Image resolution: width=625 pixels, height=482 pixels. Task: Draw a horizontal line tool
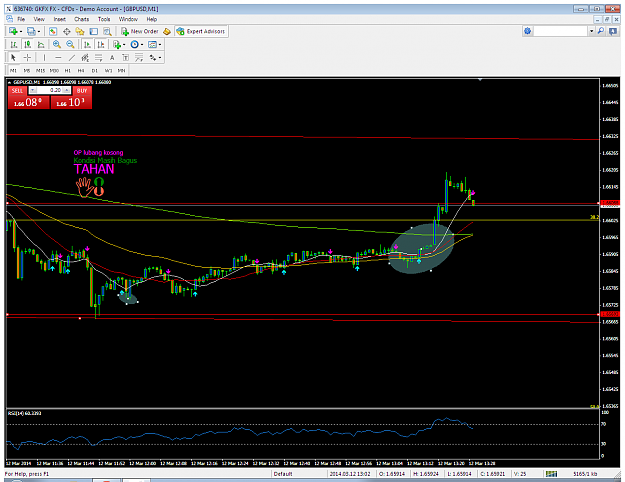pos(58,58)
